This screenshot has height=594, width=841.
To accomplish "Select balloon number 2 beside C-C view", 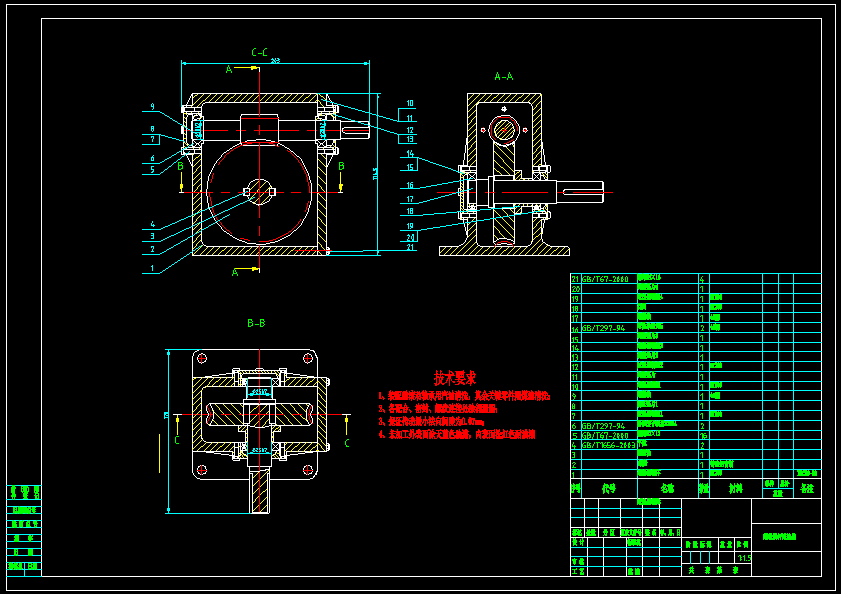I will pos(152,249).
